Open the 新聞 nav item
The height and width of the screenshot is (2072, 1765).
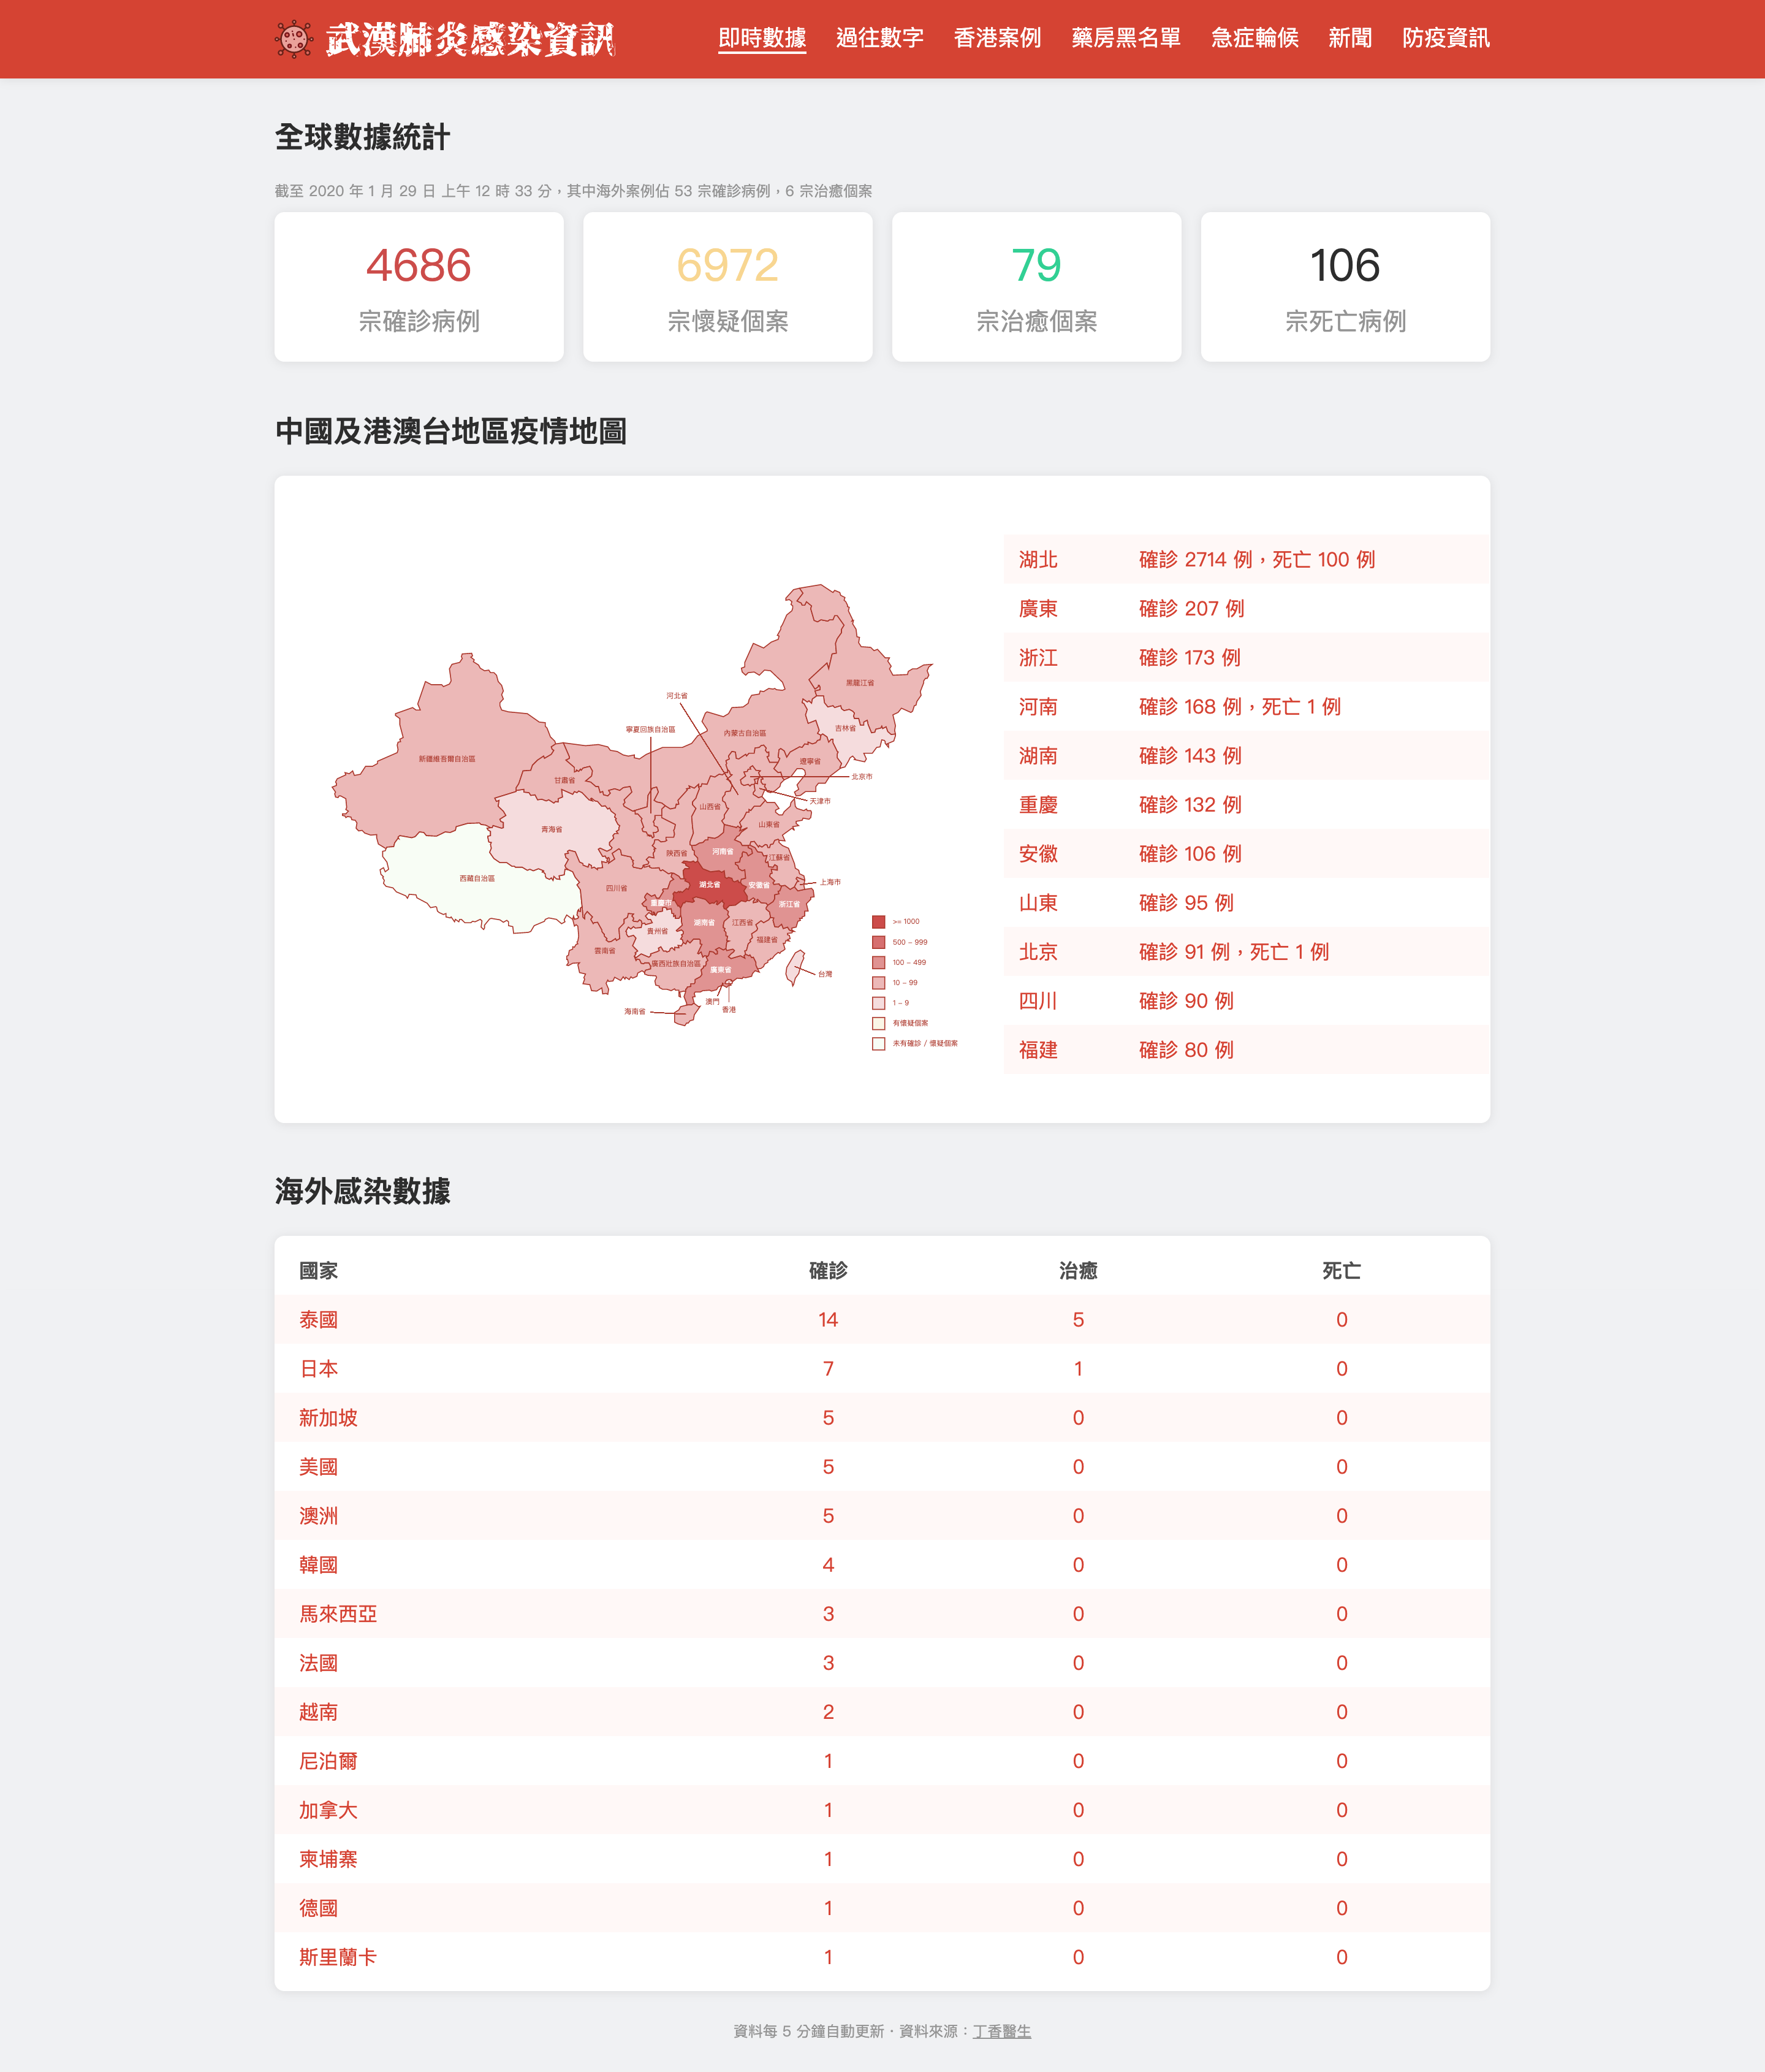click(1350, 38)
